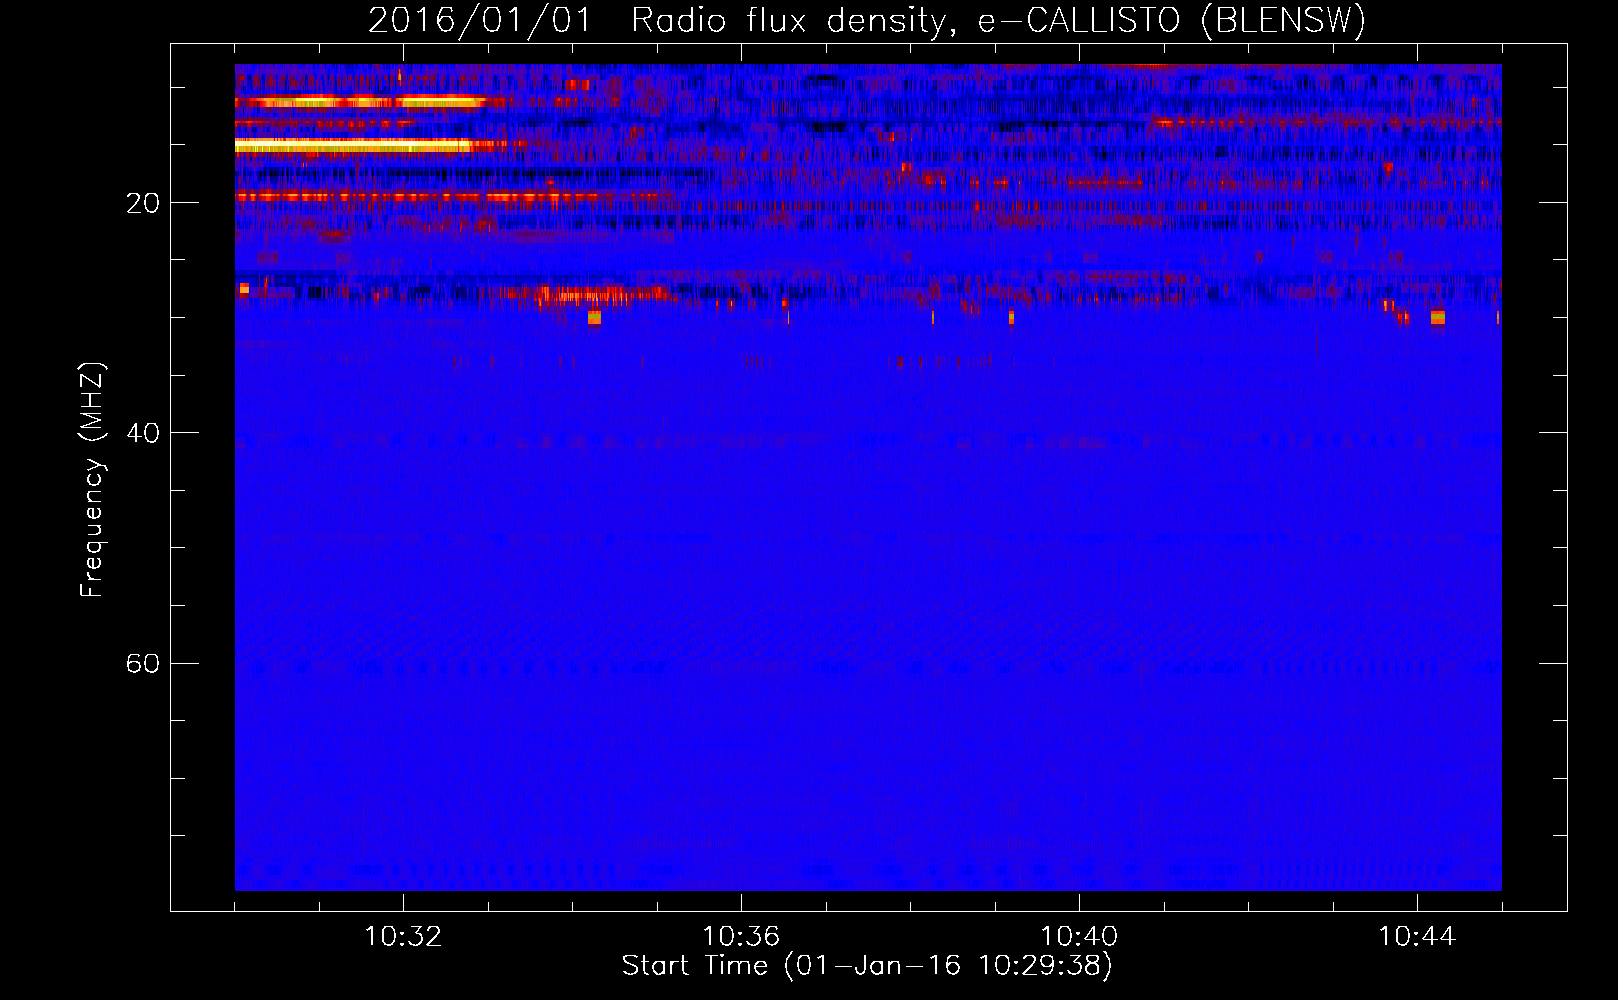The height and width of the screenshot is (1000, 1618).
Task: Click the small yellow blip near 10:39 at 30 MHz
Action: tap(1011, 318)
